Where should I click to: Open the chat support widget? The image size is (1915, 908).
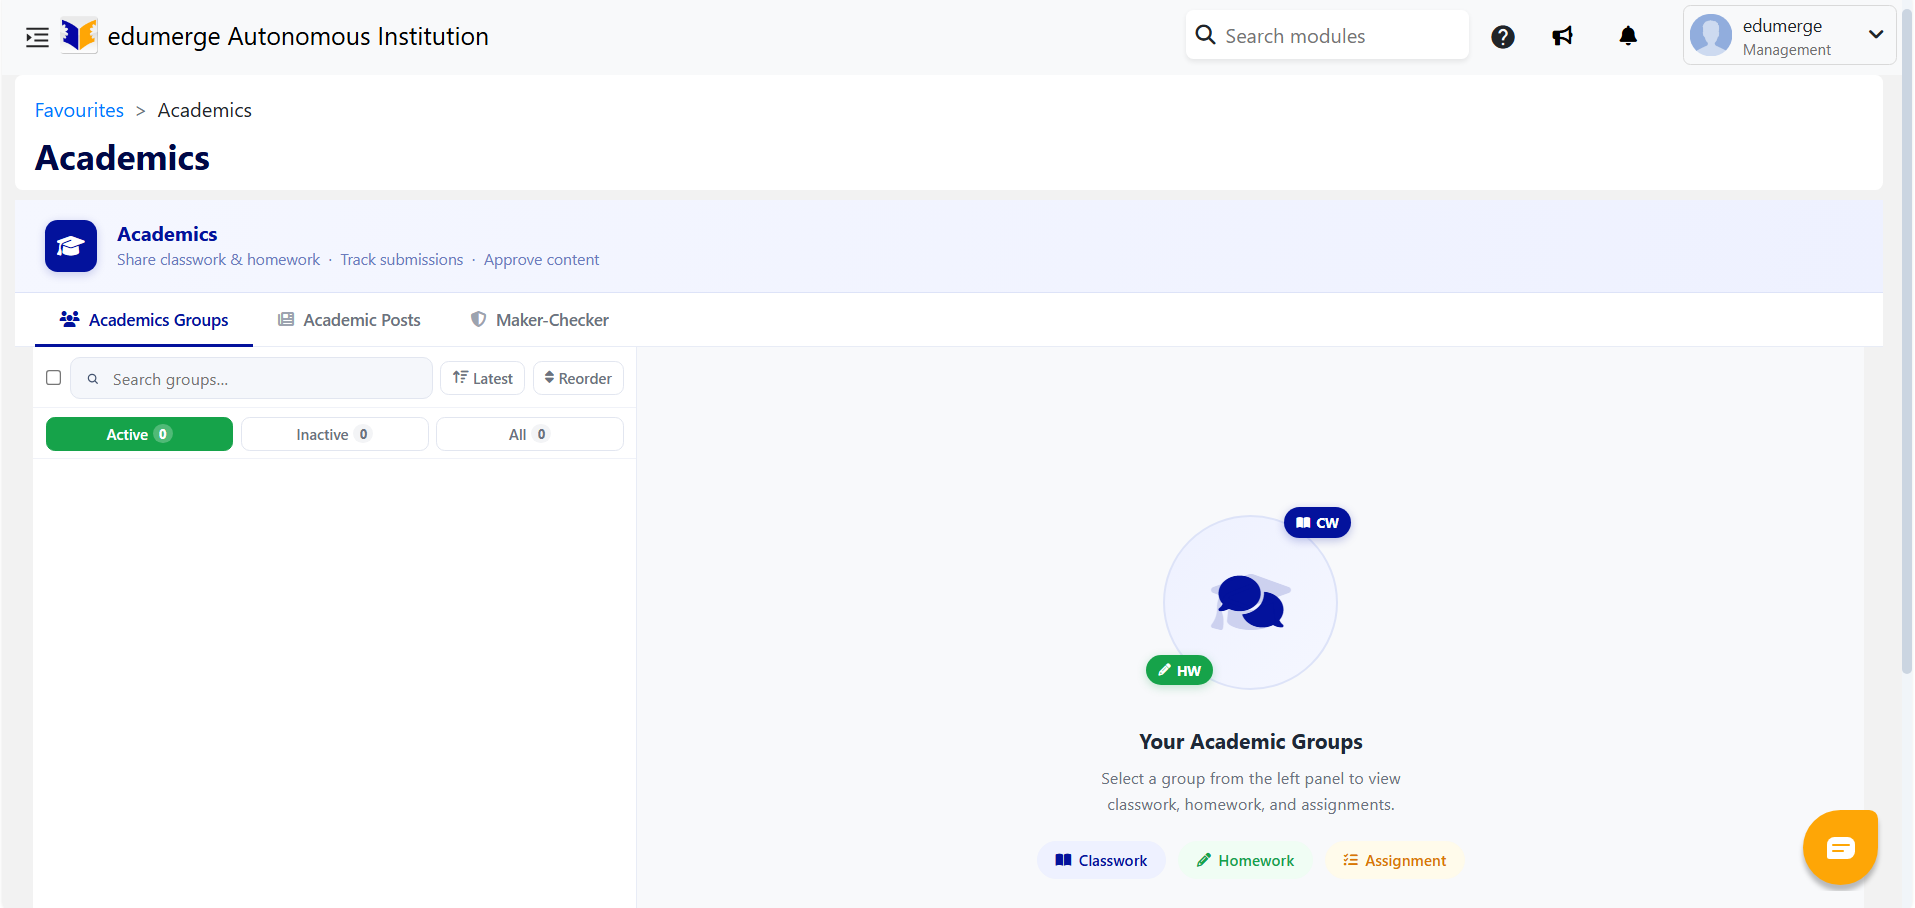(1840, 848)
